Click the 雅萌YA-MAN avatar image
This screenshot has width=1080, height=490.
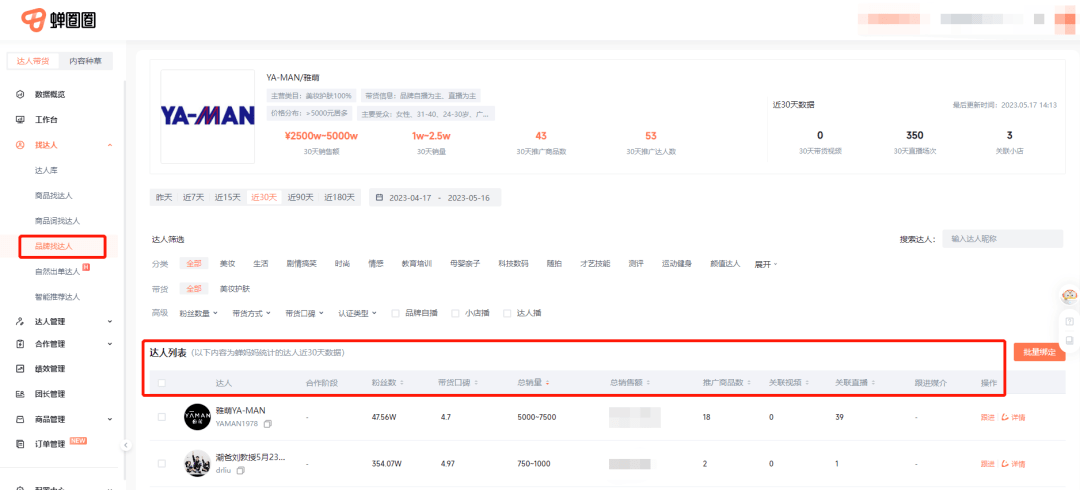coord(197,417)
